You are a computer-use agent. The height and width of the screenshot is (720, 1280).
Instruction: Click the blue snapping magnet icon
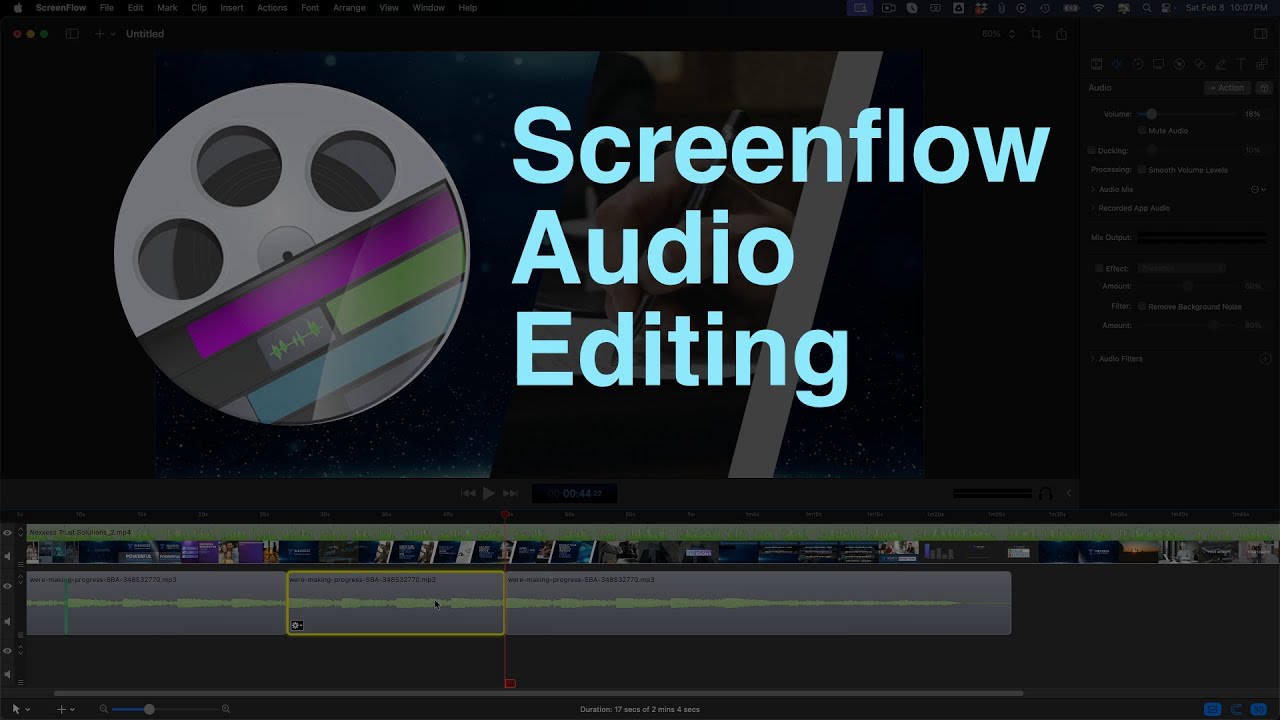tap(1236, 709)
